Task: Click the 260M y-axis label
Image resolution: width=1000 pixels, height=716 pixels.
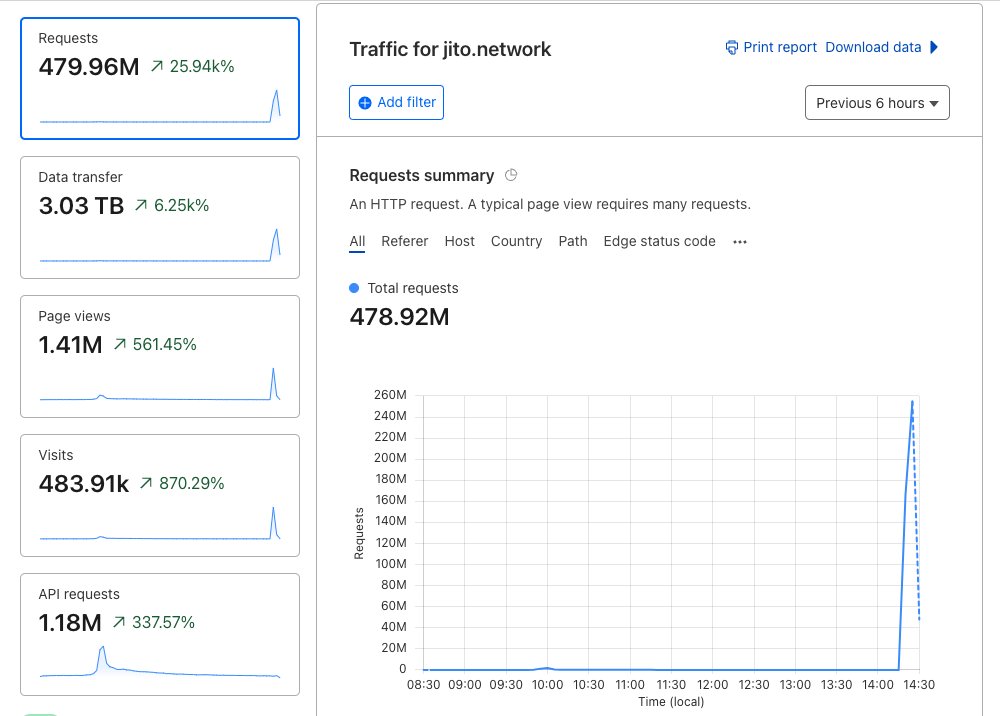Action: pos(390,395)
